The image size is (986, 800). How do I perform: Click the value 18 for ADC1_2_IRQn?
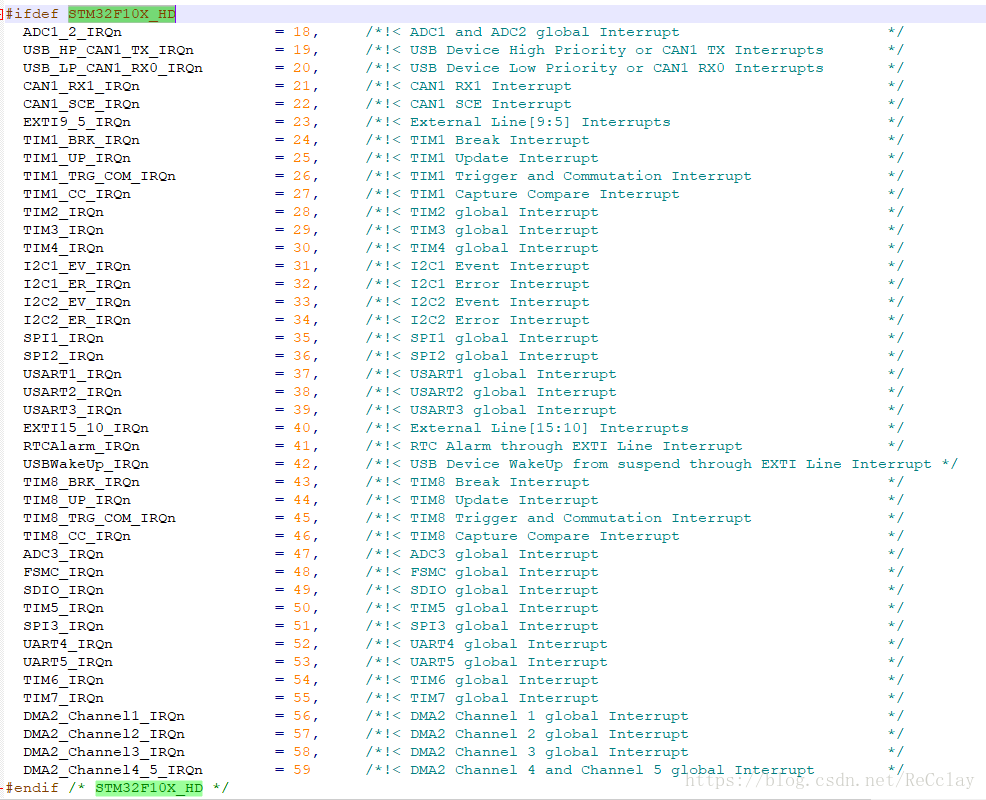[302, 32]
